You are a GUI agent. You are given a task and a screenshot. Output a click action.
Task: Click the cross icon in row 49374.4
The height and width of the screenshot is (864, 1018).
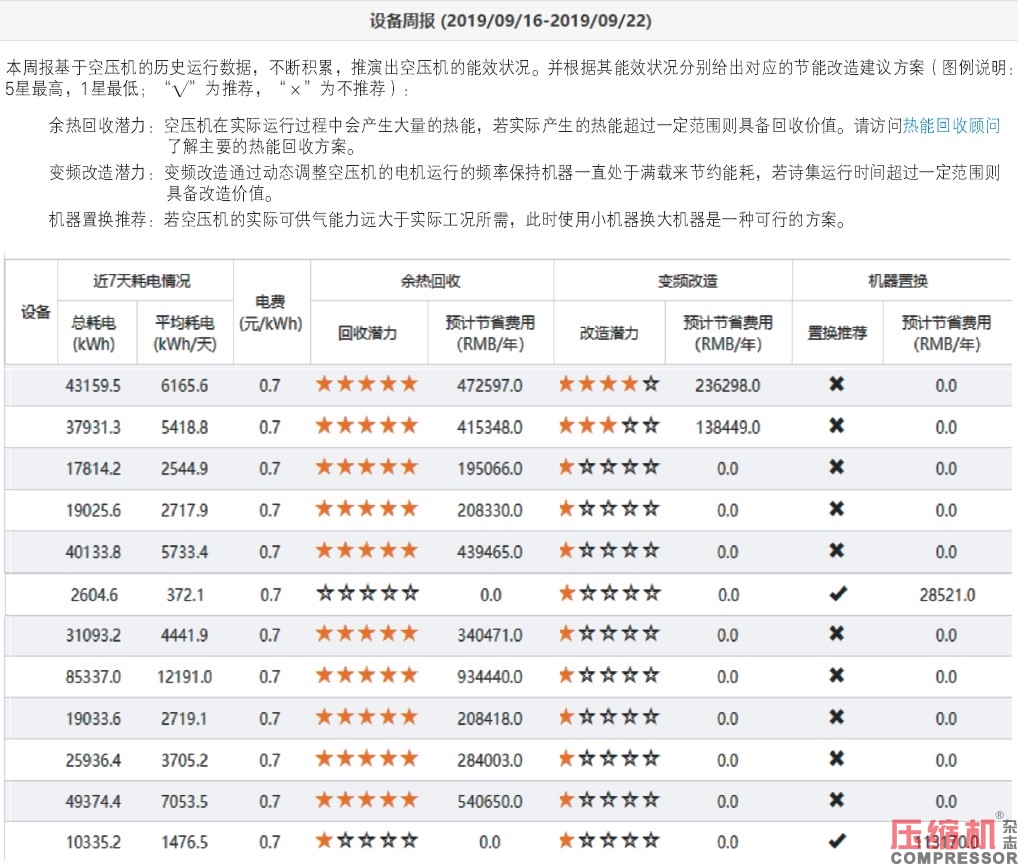point(837,800)
